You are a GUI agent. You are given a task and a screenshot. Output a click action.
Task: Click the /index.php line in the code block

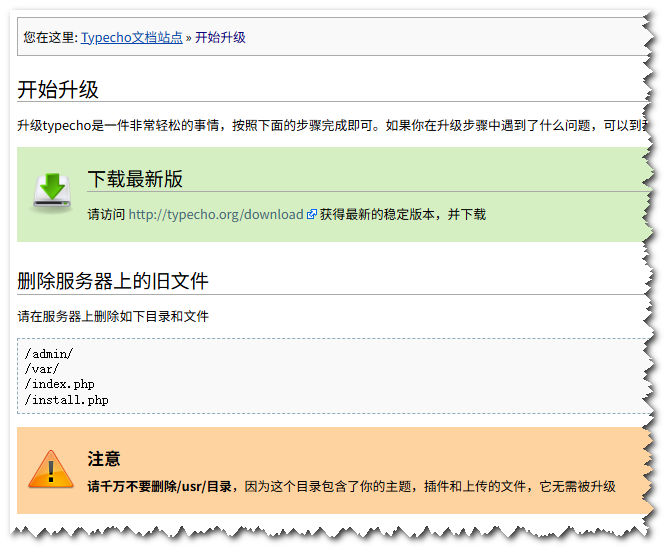[x=60, y=384]
